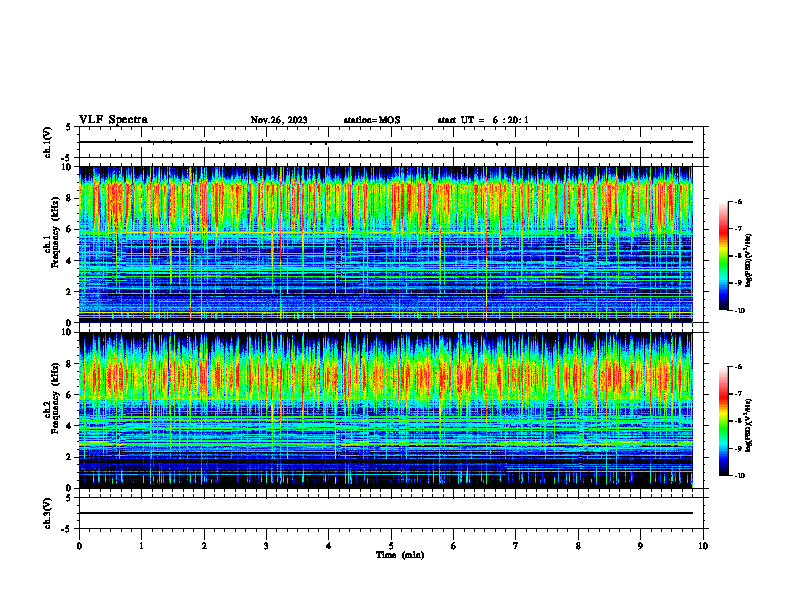The height and width of the screenshot is (612, 792).
Task: Click time axis tick label "1"
Action: click(141, 546)
